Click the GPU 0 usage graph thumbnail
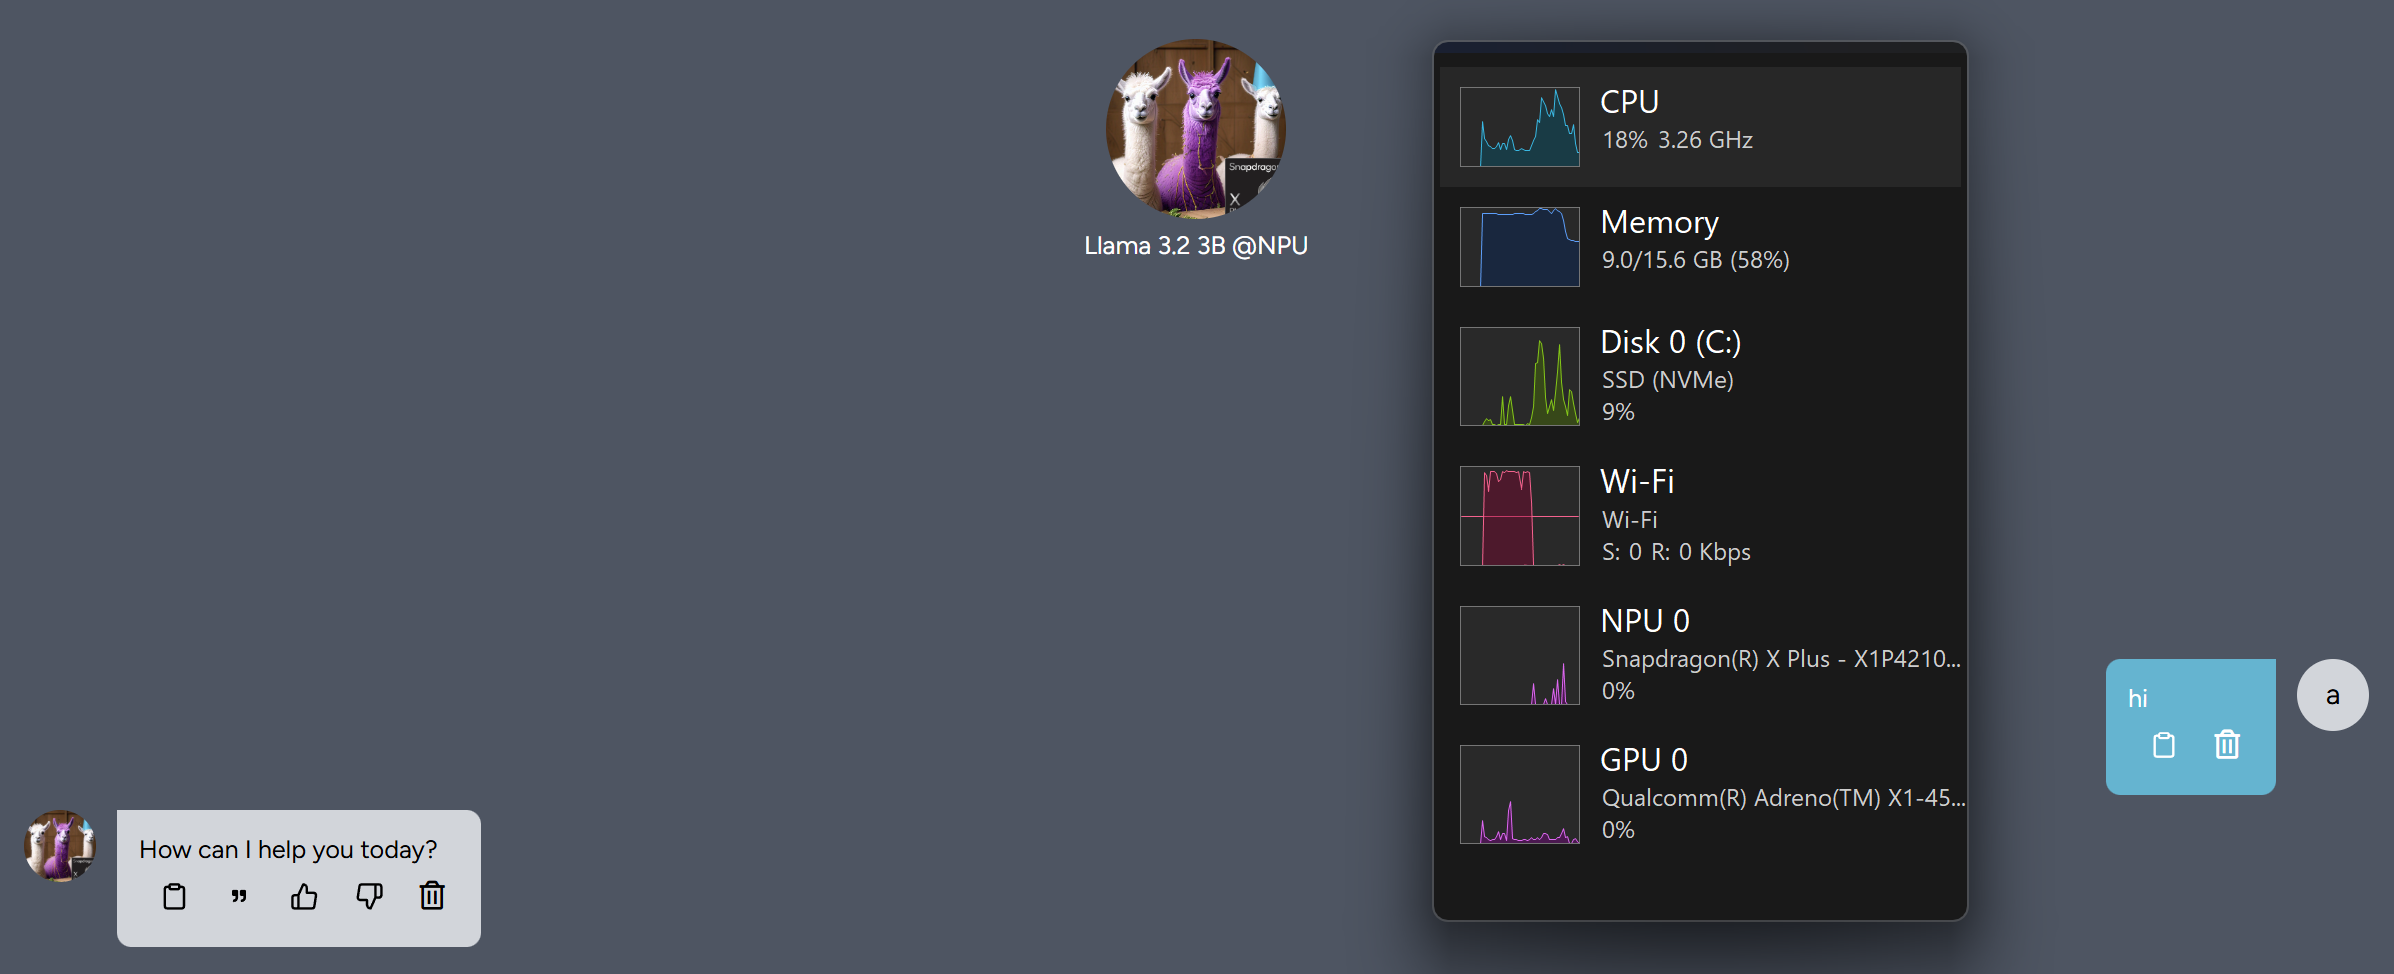Viewport: 2394px width, 974px height. click(x=1520, y=794)
